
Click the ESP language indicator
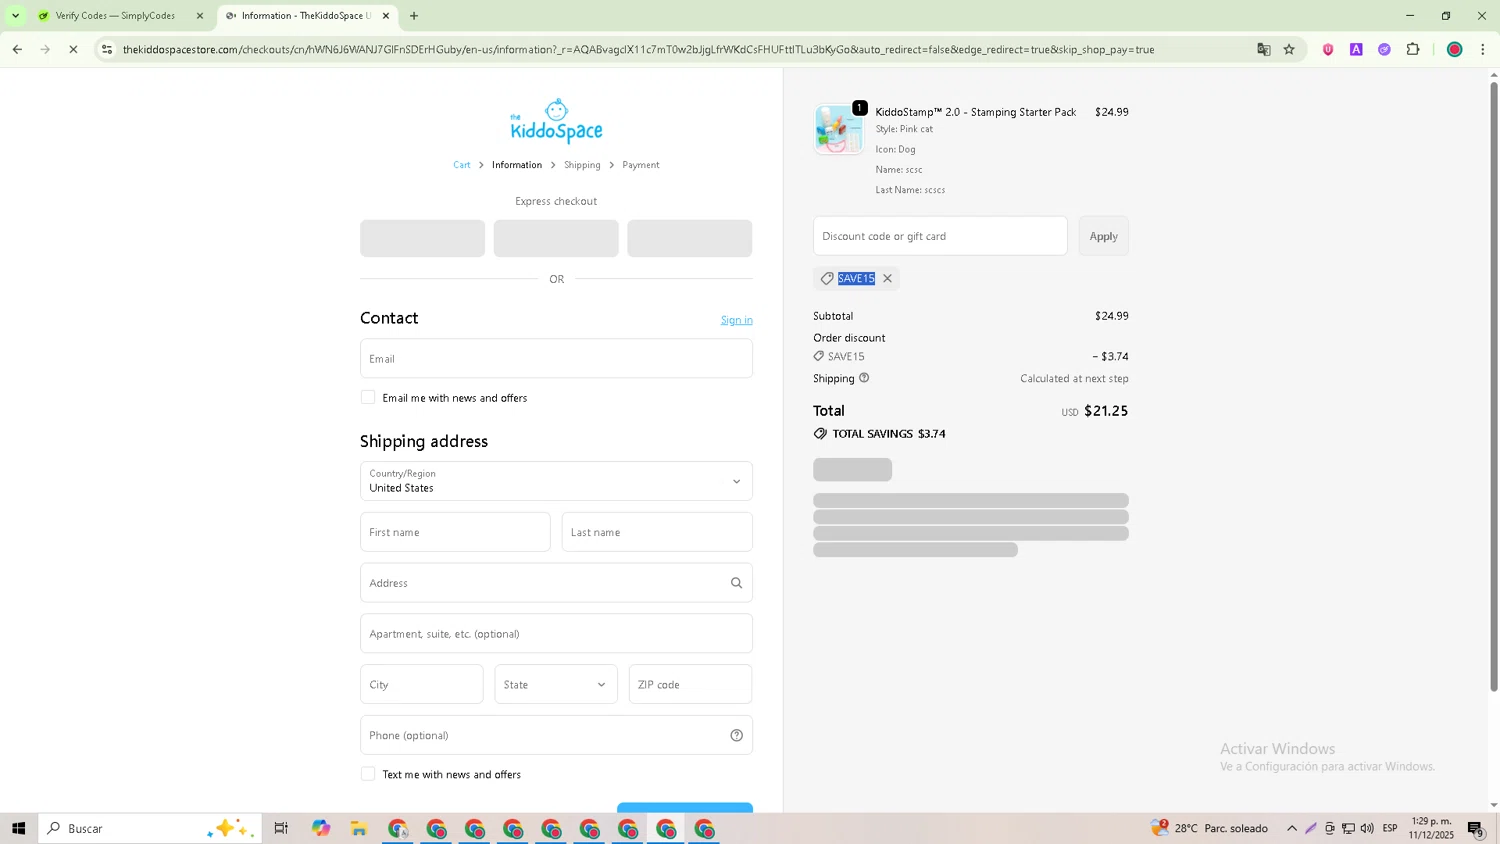pos(1390,828)
